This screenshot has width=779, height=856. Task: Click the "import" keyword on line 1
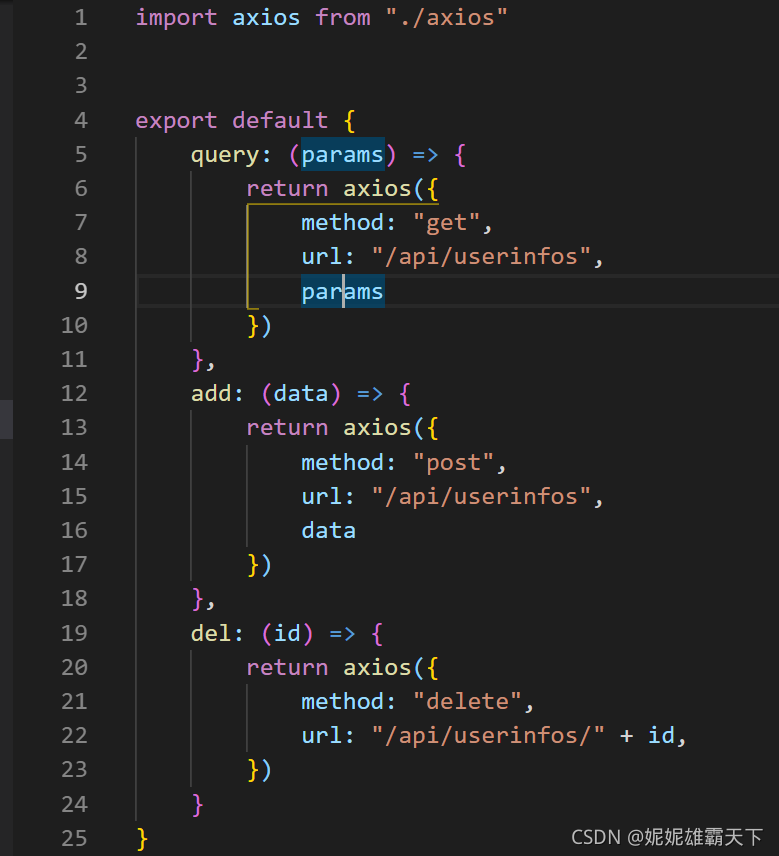pos(176,18)
